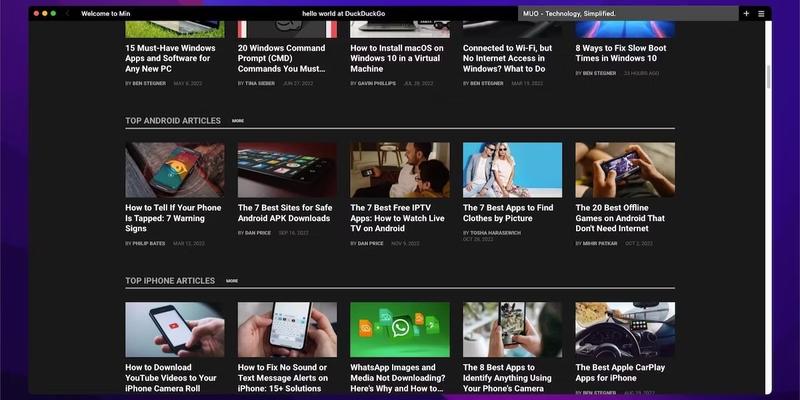Click author Dan Price under APK Downloads article

(x=258, y=233)
